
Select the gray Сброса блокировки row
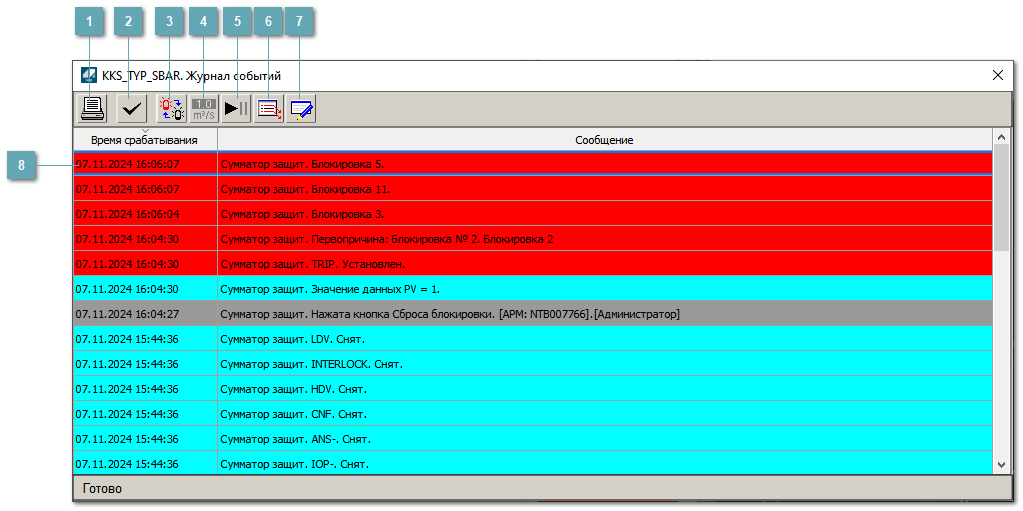click(533, 314)
